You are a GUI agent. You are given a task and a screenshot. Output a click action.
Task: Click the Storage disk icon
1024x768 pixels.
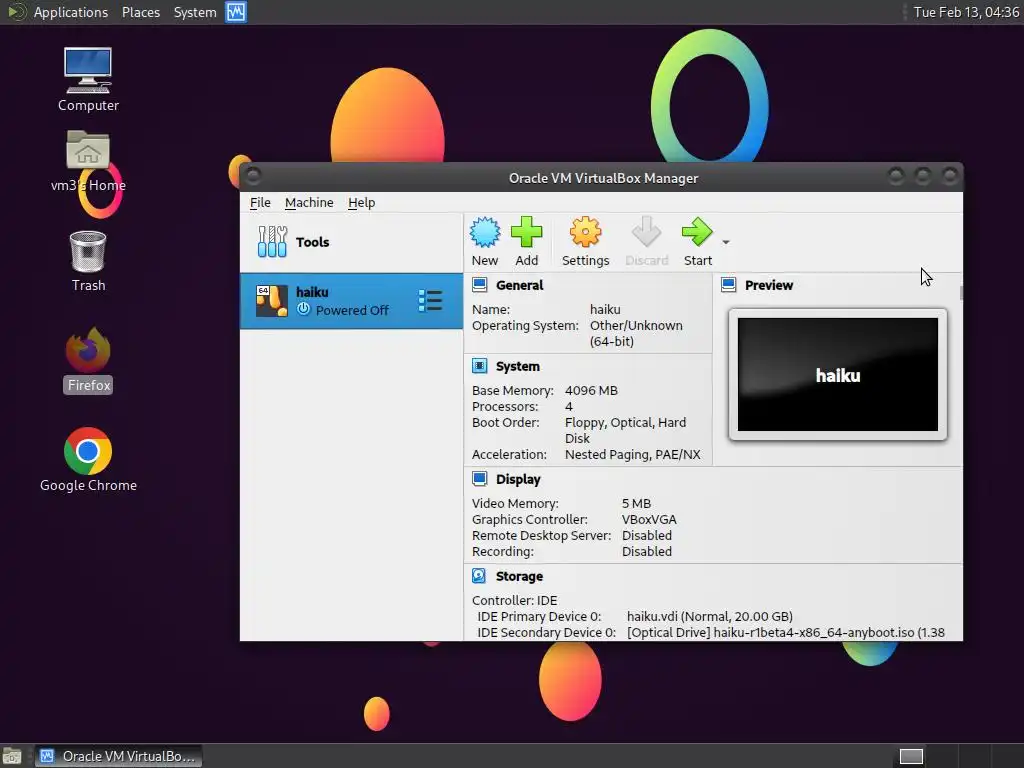[479, 575]
